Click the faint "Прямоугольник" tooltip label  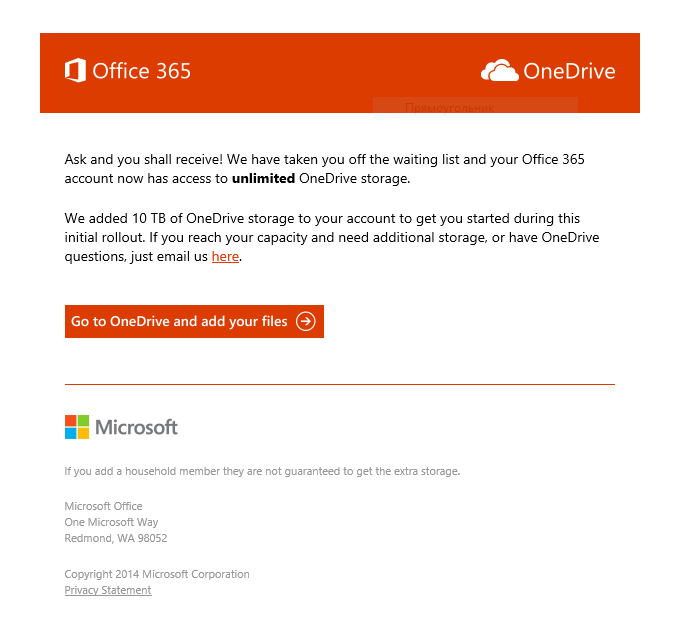coord(449,107)
